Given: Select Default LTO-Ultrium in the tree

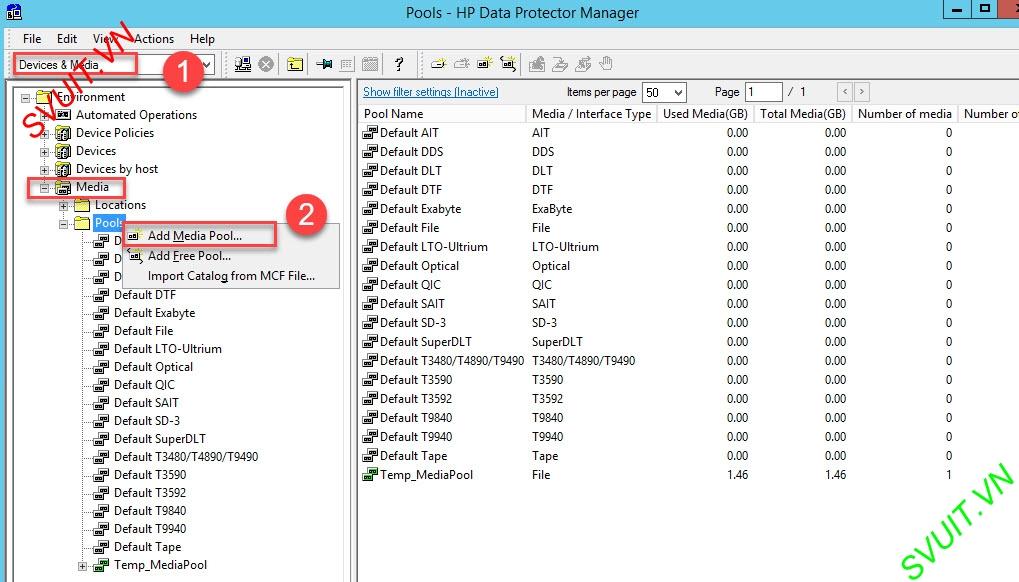Looking at the screenshot, I should click(x=168, y=349).
